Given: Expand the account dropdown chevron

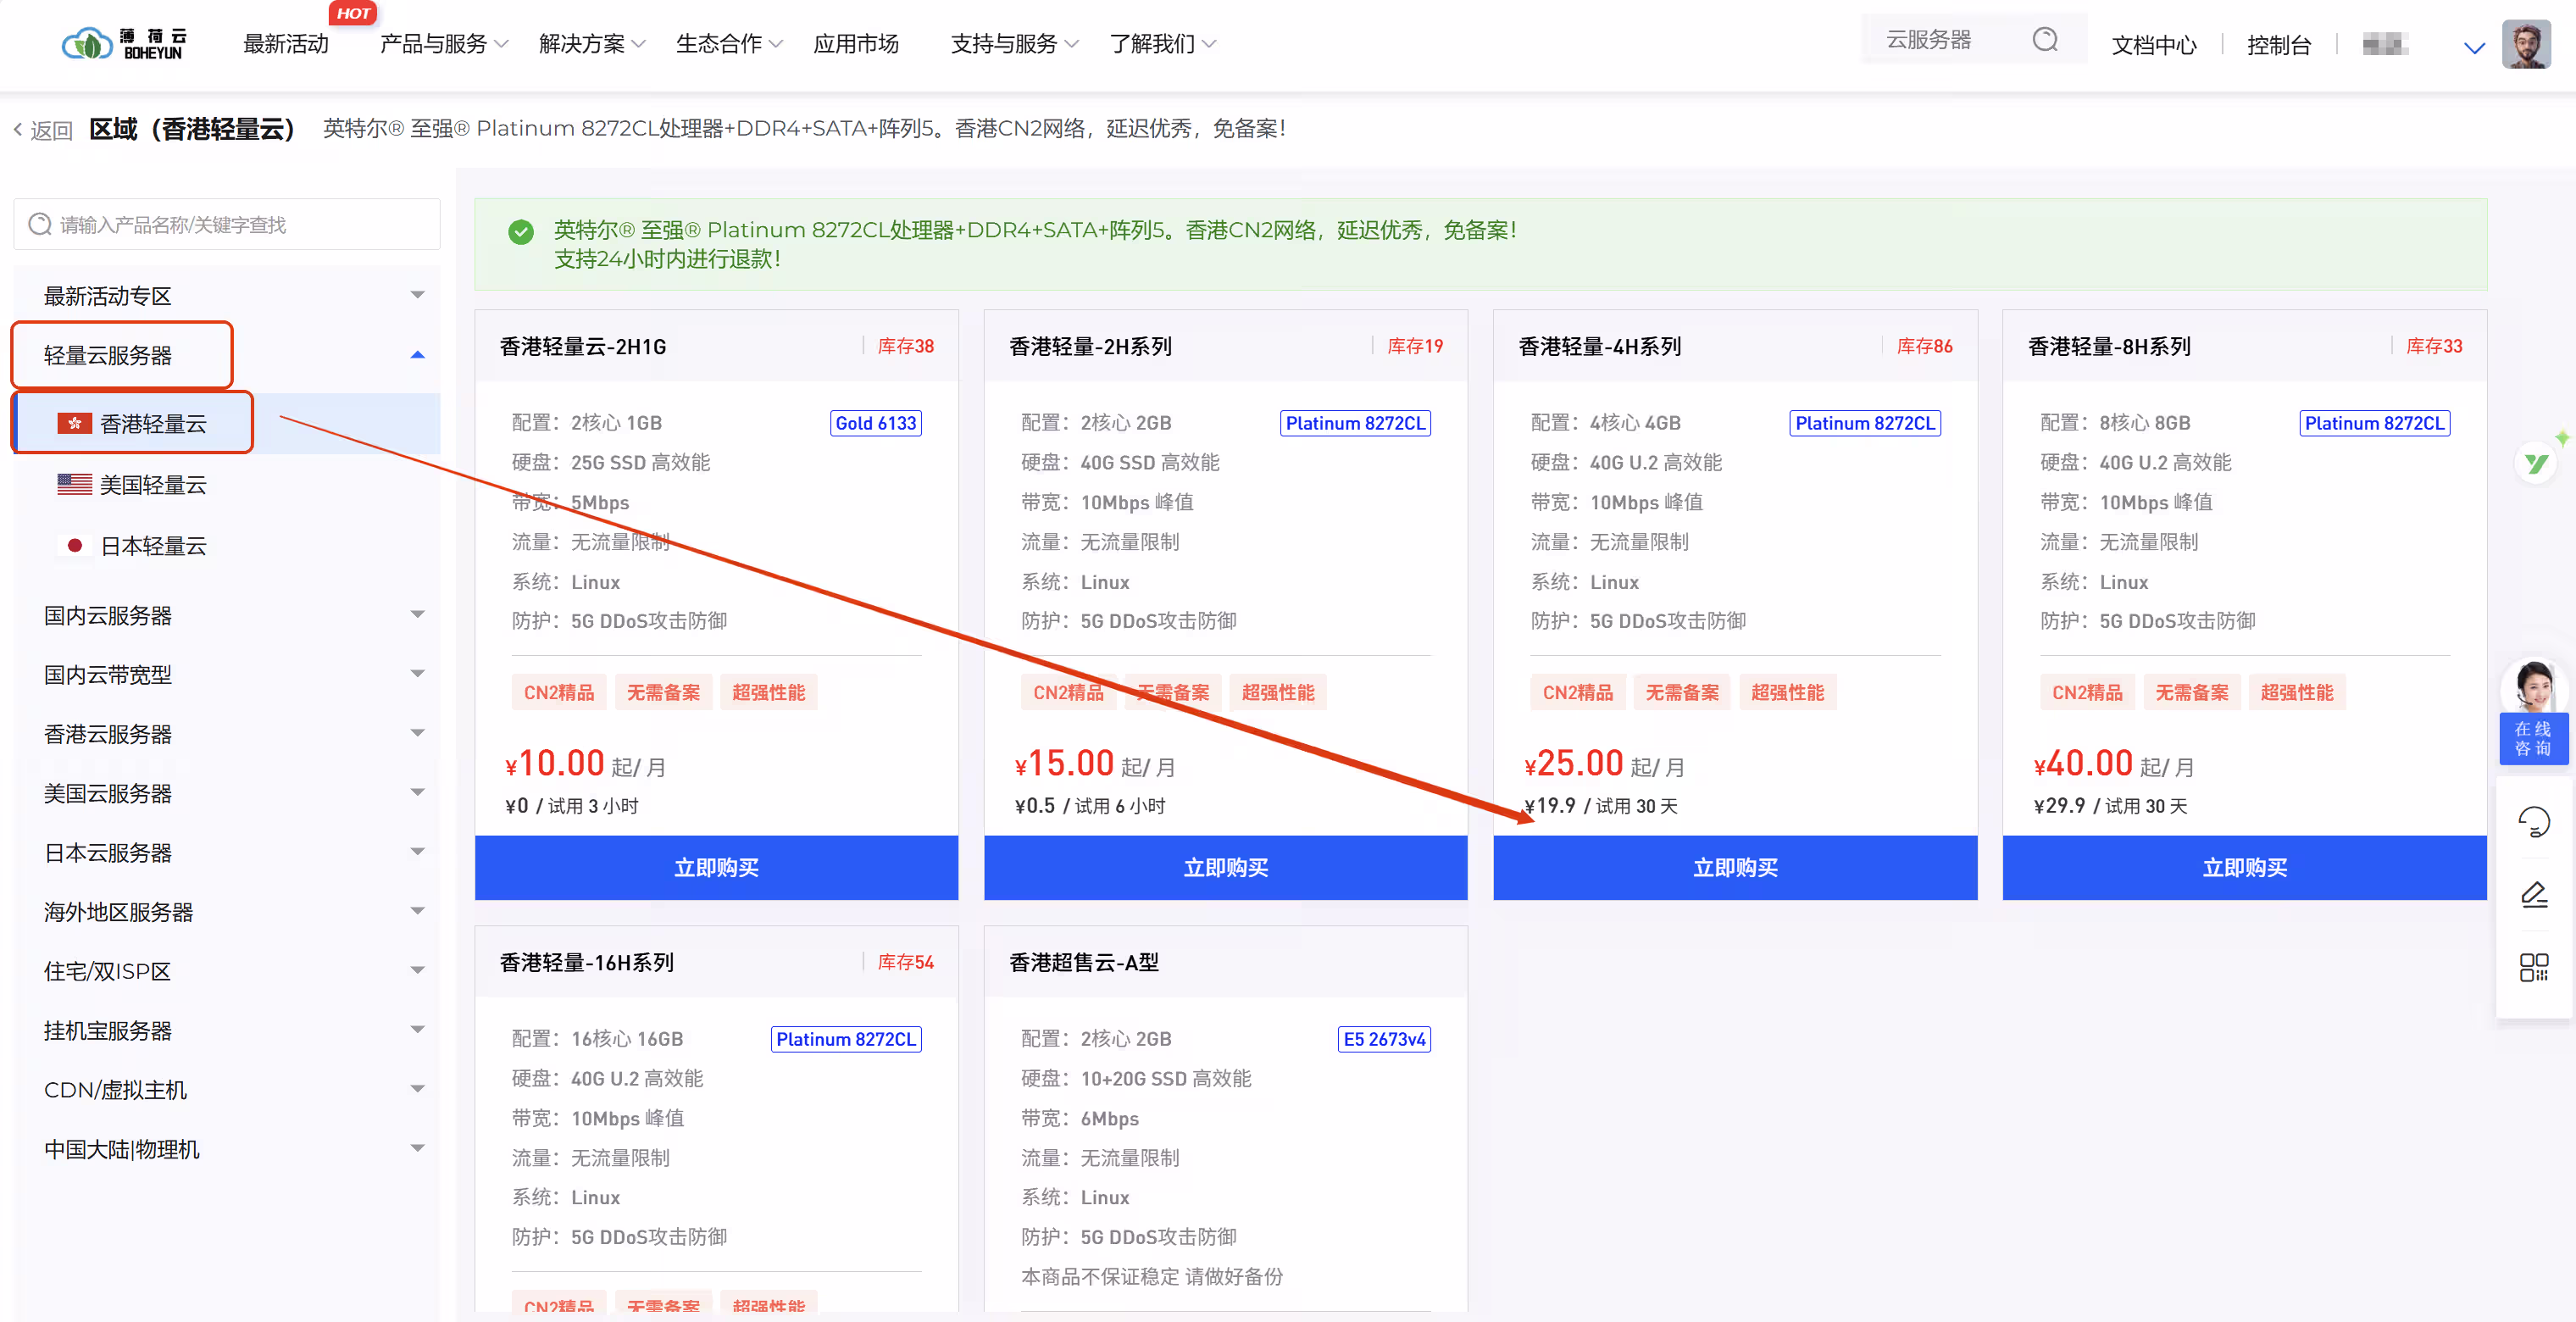Looking at the screenshot, I should click(2474, 47).
